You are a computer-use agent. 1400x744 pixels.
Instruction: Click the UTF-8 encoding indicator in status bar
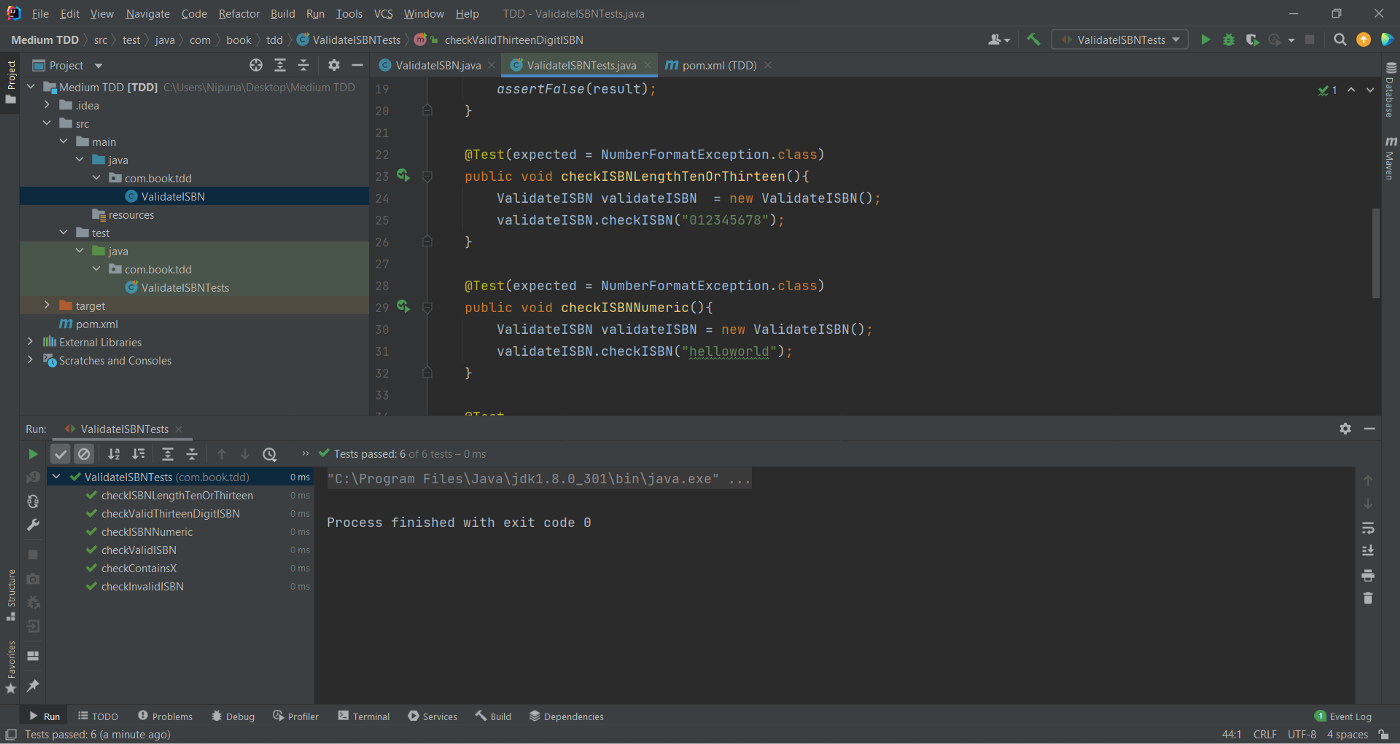(x=1301, y=734)
